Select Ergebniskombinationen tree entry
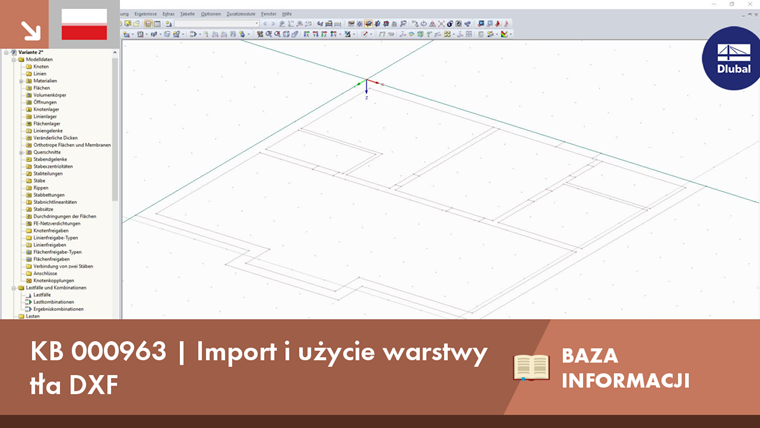760x428 pixels. coord(58,309)
